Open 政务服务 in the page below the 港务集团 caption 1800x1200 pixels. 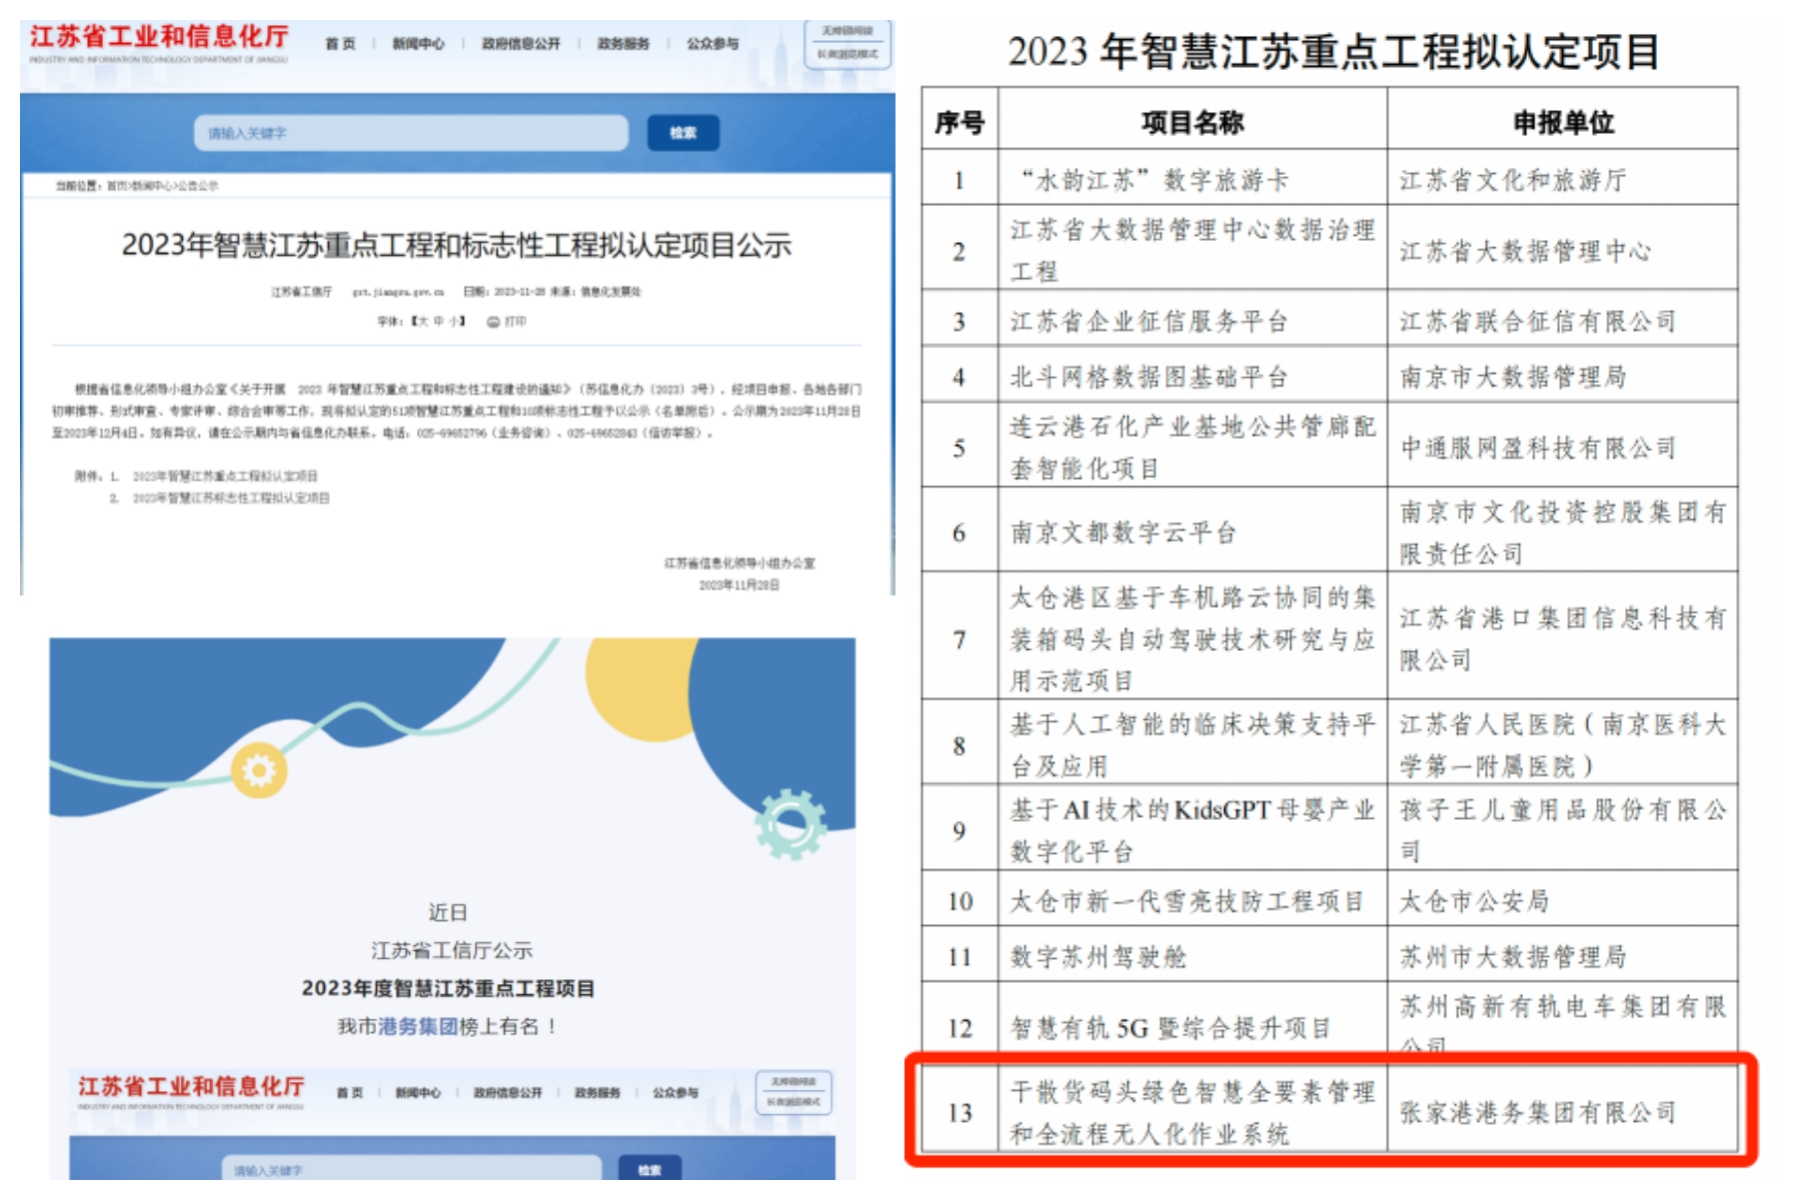[597, 1093]
